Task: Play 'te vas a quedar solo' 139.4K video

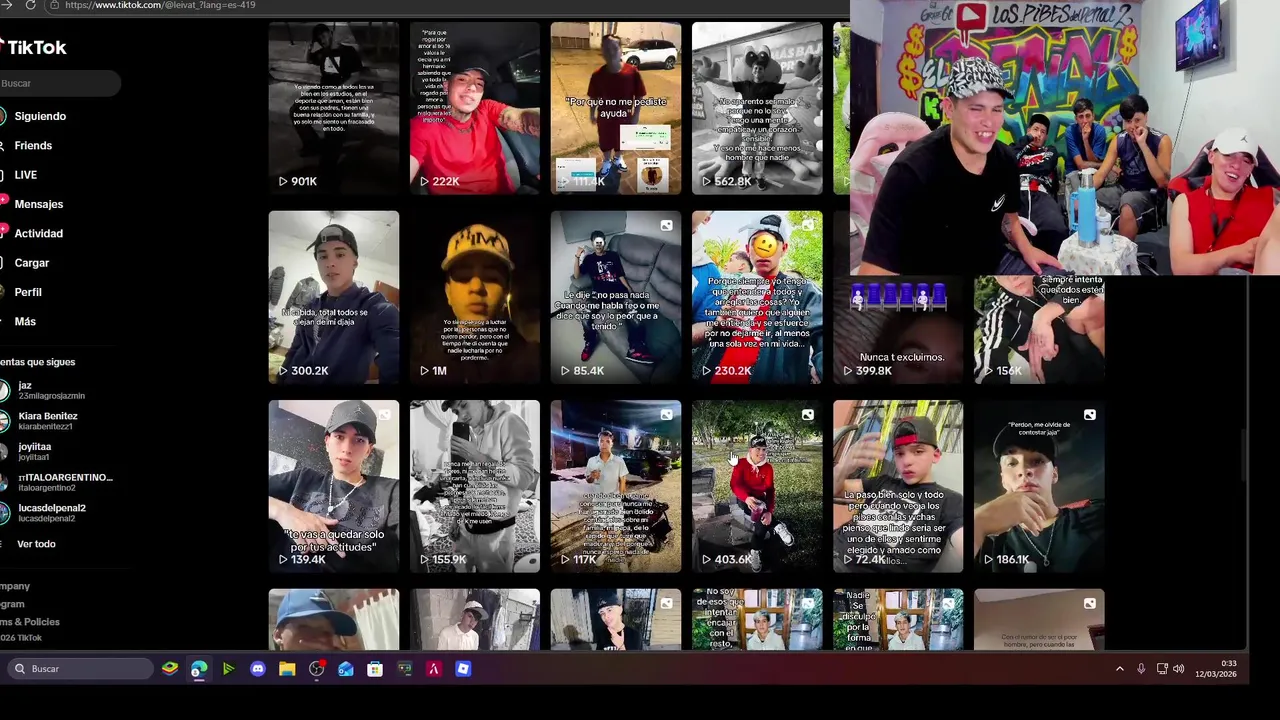Action: (333, 486)
